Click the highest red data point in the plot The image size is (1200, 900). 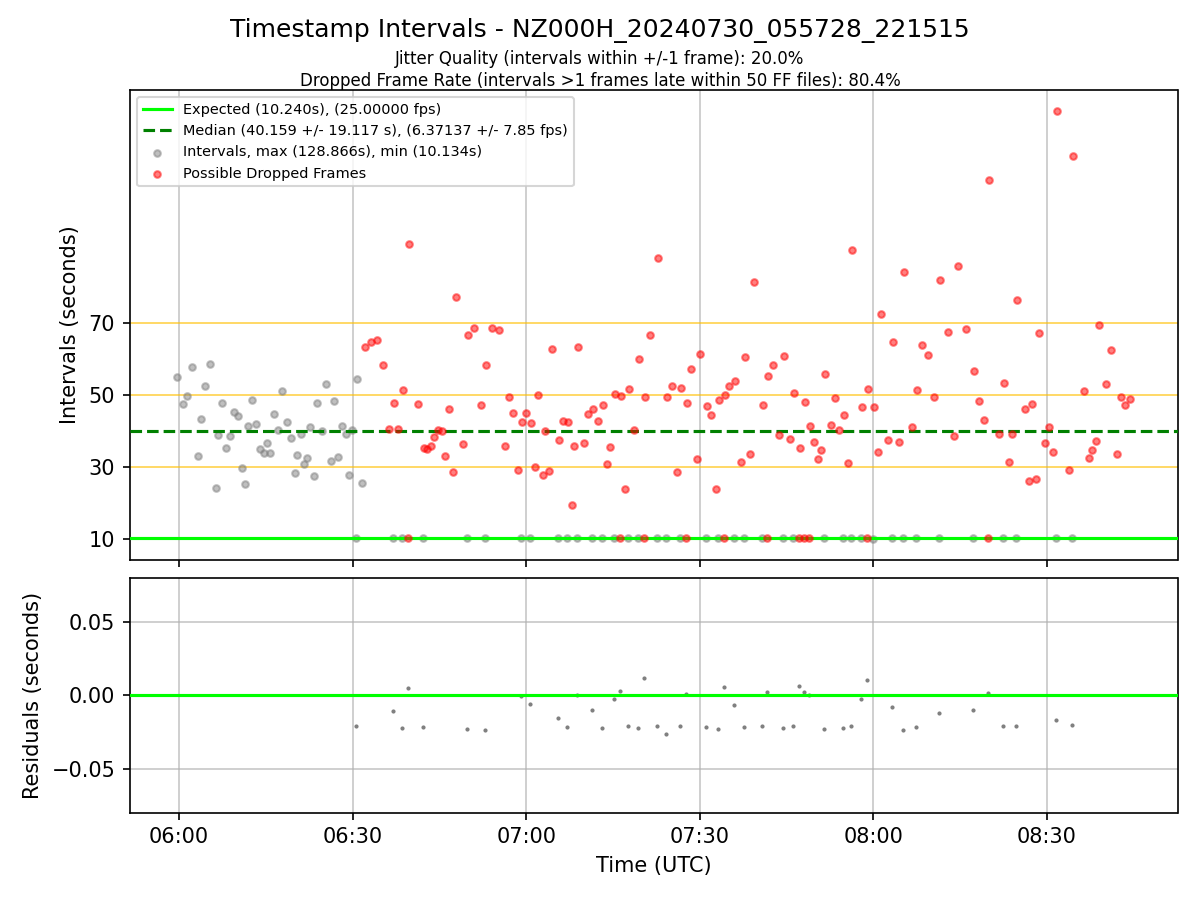(x=1057, y=111)
